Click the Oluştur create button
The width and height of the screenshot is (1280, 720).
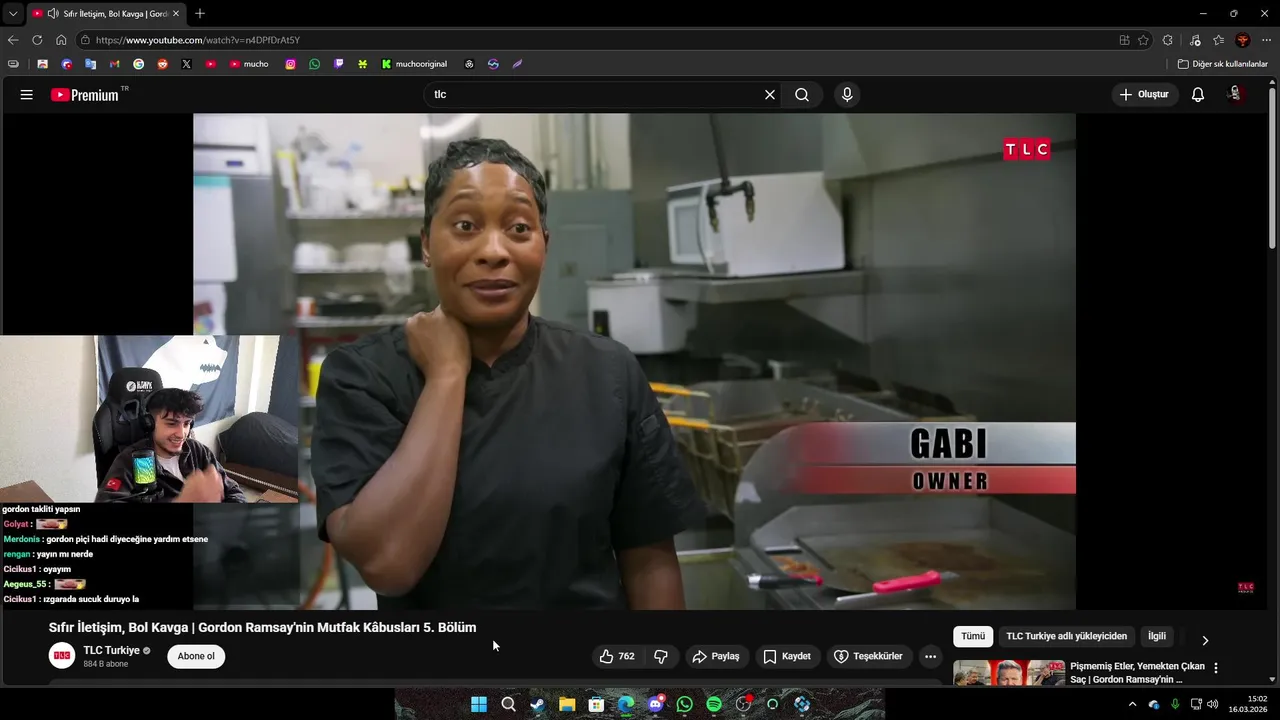tap(1144, 95)
